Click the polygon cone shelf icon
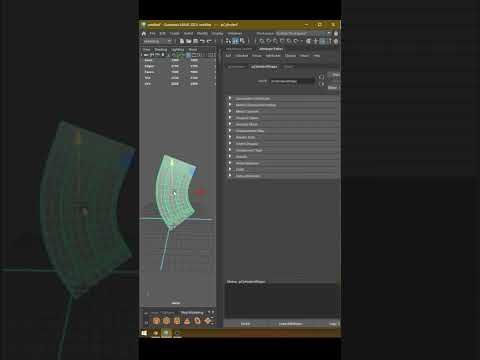480x360 pixels. pos(187,321)
